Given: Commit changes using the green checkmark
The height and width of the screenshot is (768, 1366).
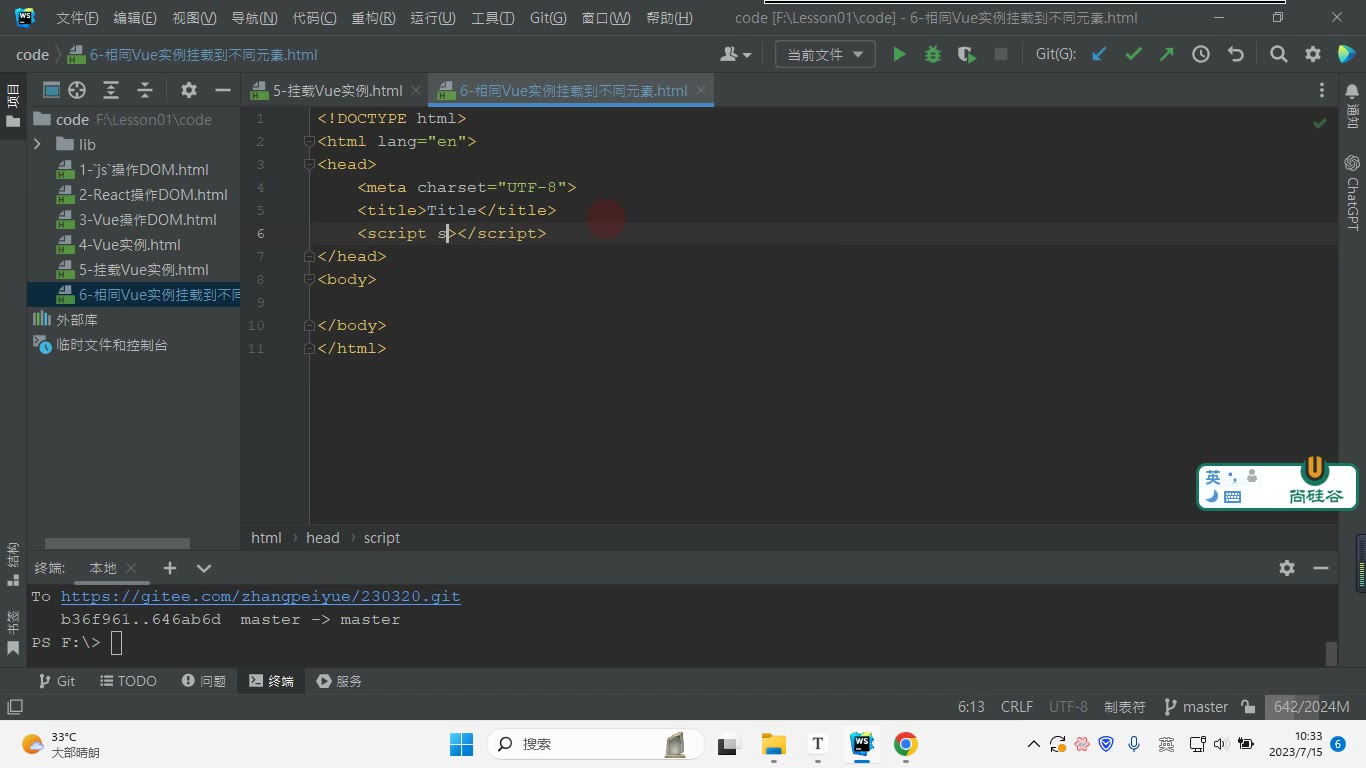Looking at the screenshot, I should [x=1133, y=55].
